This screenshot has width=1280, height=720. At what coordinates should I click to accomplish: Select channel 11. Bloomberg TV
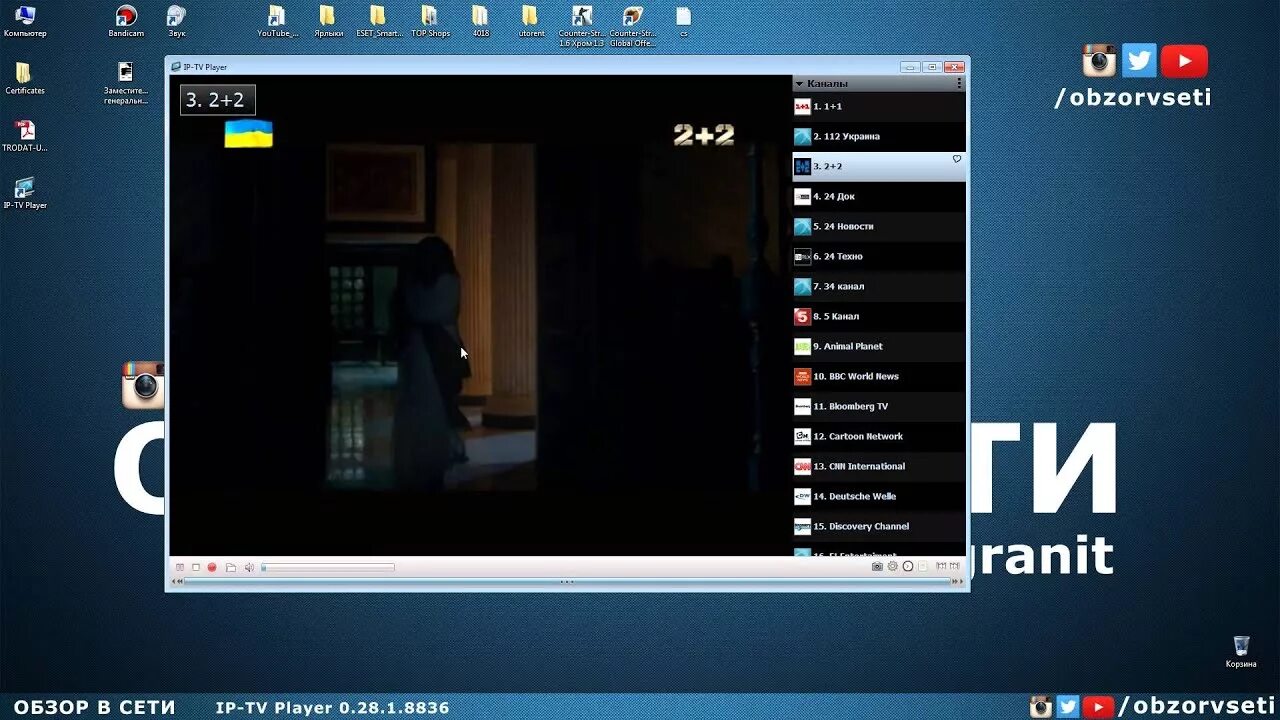point(879,406)
